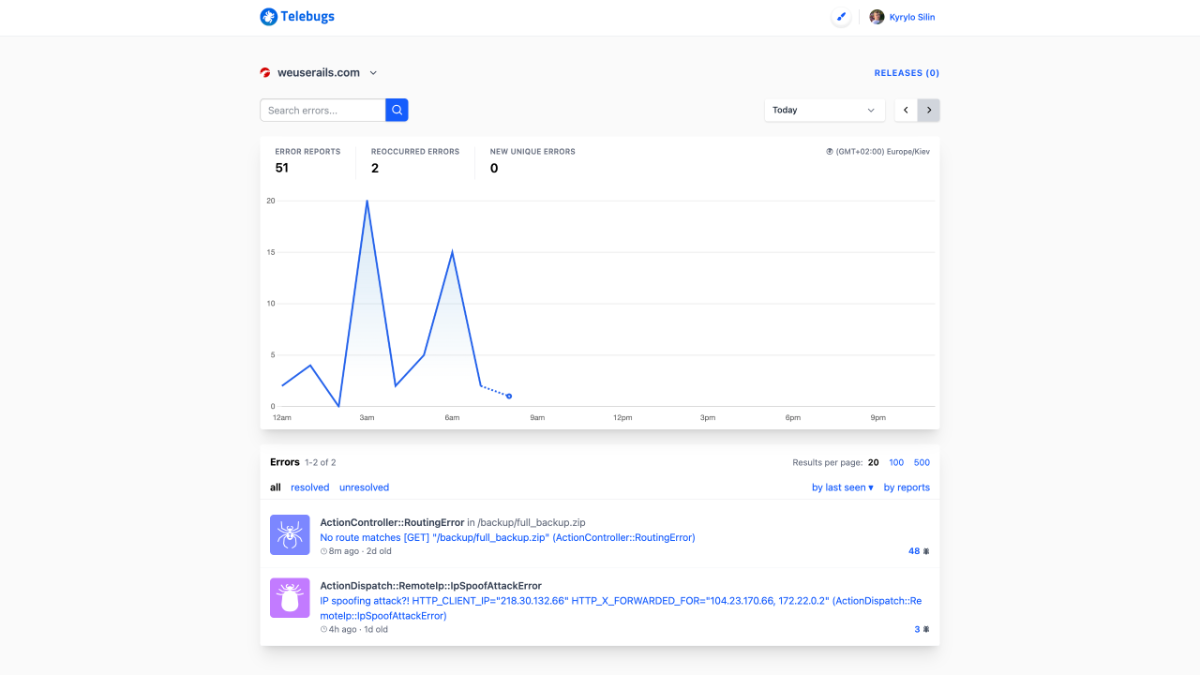Click the spider icon for RoutingError
The width and height of the screenshot is (1200, 675).
pyautogui.click(x=290, y=535)
